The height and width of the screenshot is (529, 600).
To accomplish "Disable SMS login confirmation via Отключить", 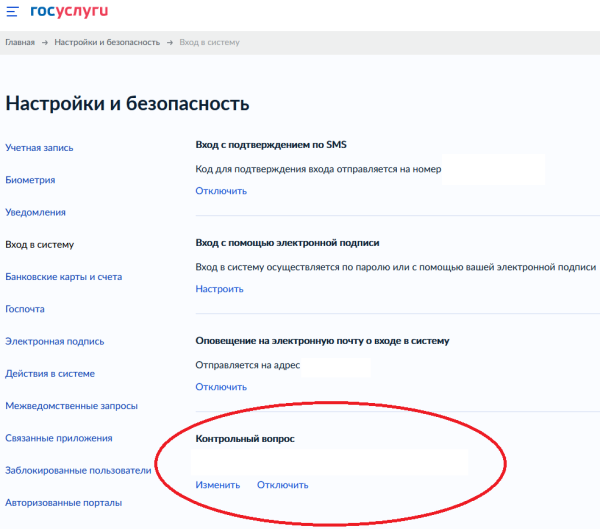I will click(221, 191).
